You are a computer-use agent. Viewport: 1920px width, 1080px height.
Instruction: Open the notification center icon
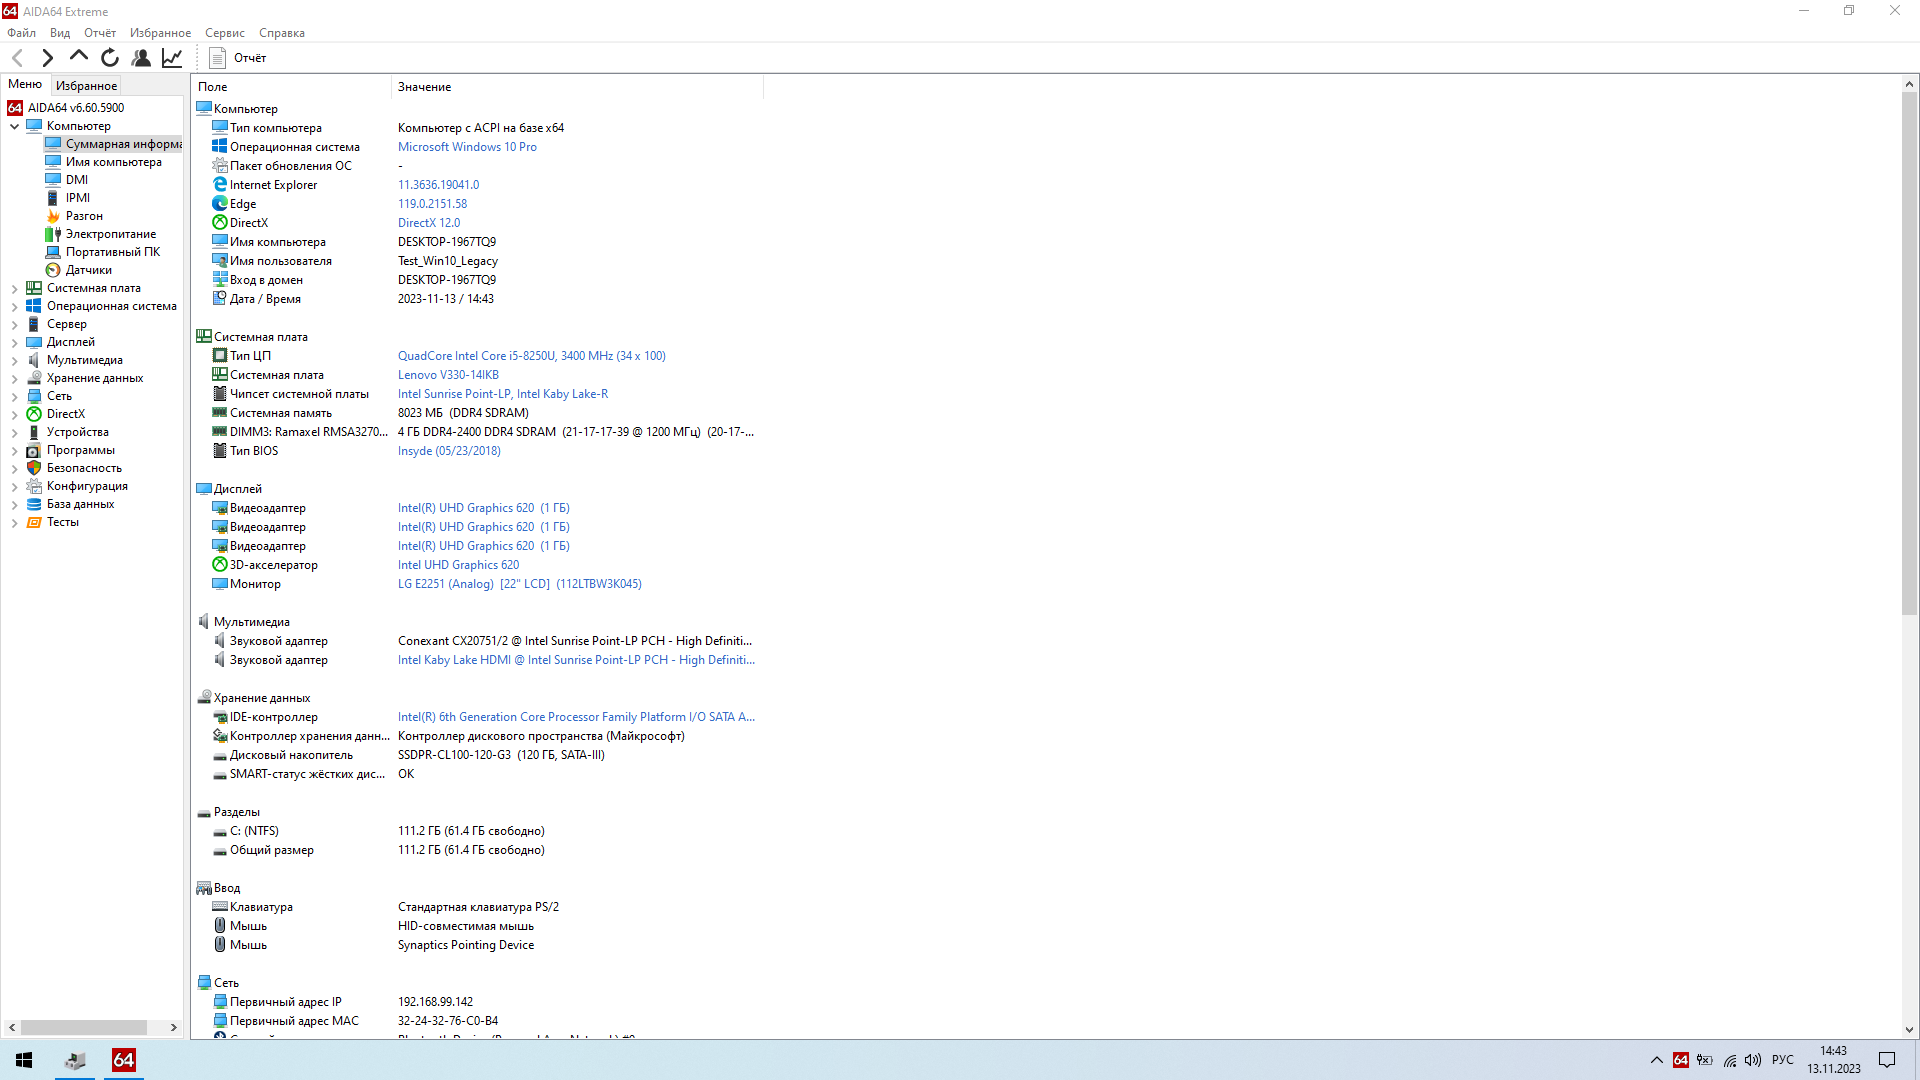click(1887, 1060)
